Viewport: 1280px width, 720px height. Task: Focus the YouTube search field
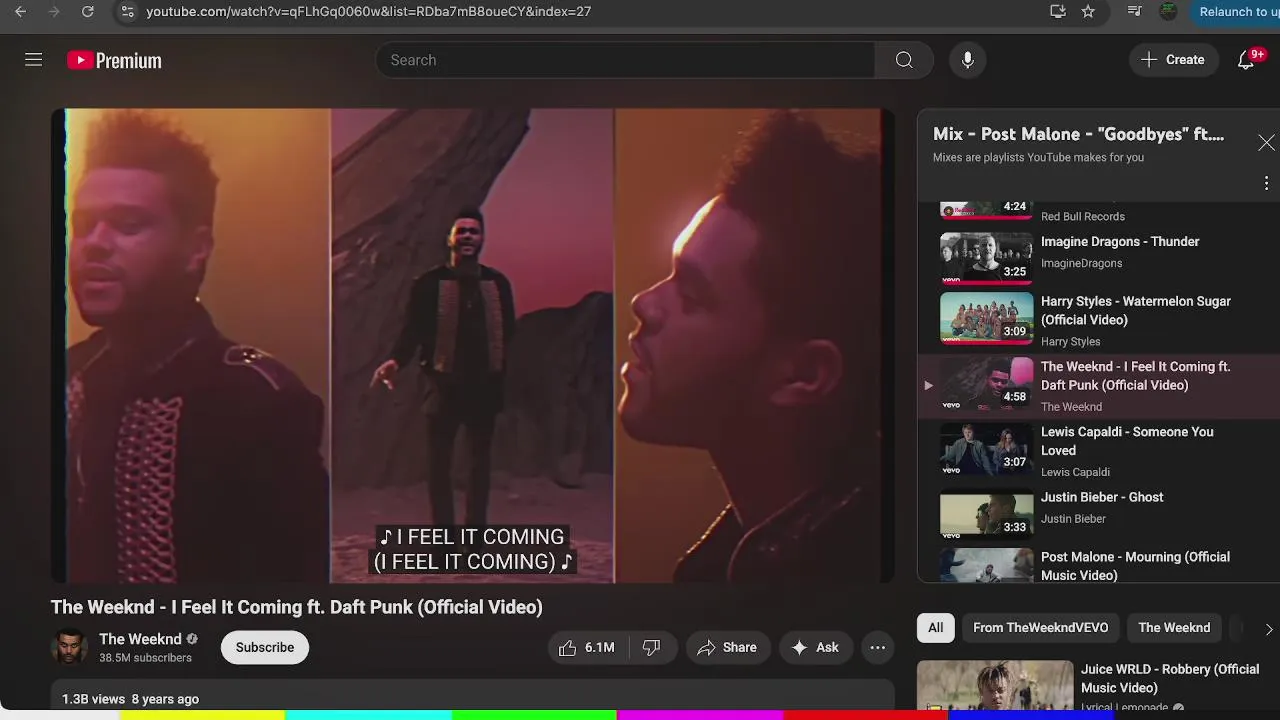click(625, 60)
